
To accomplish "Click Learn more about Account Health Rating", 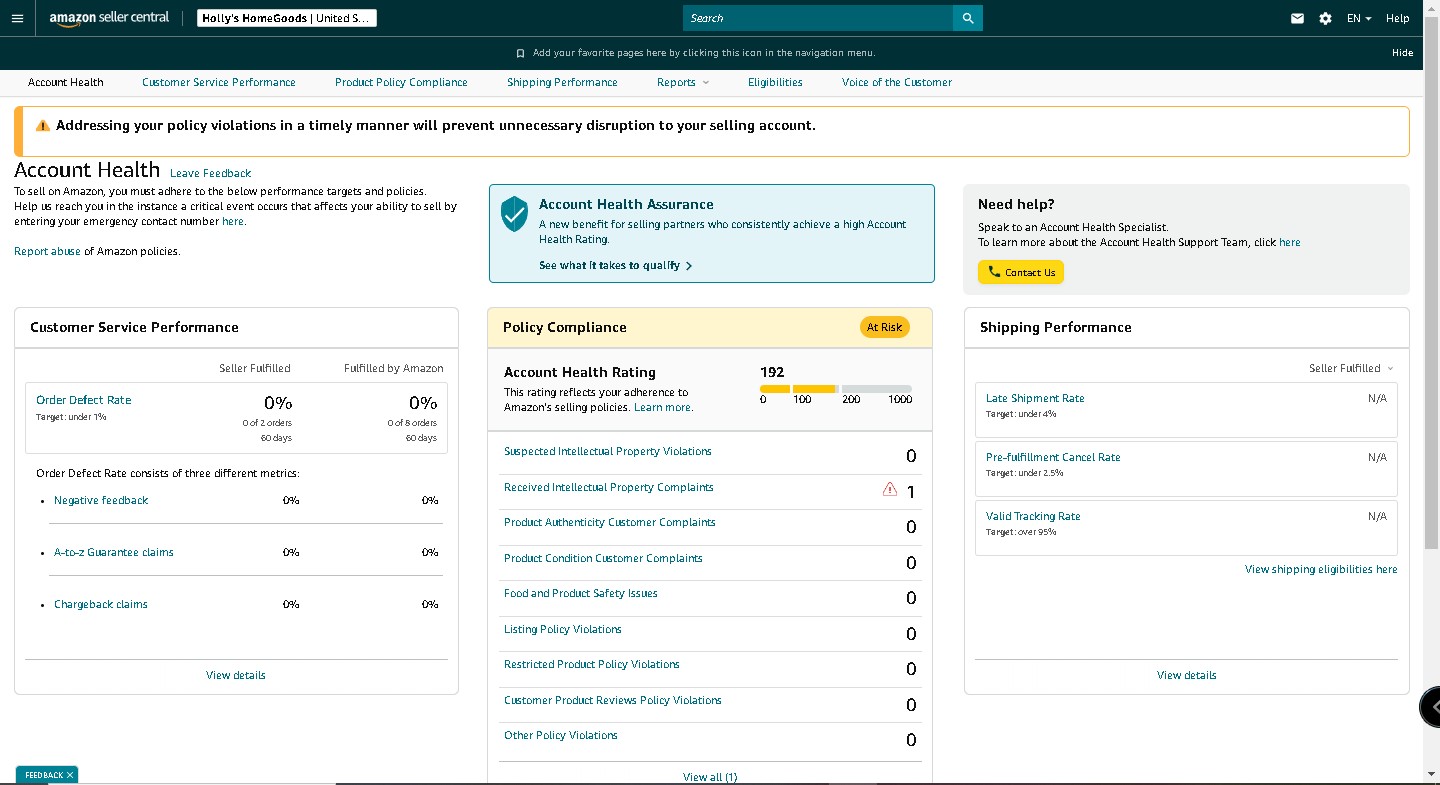I will [663, 407].
